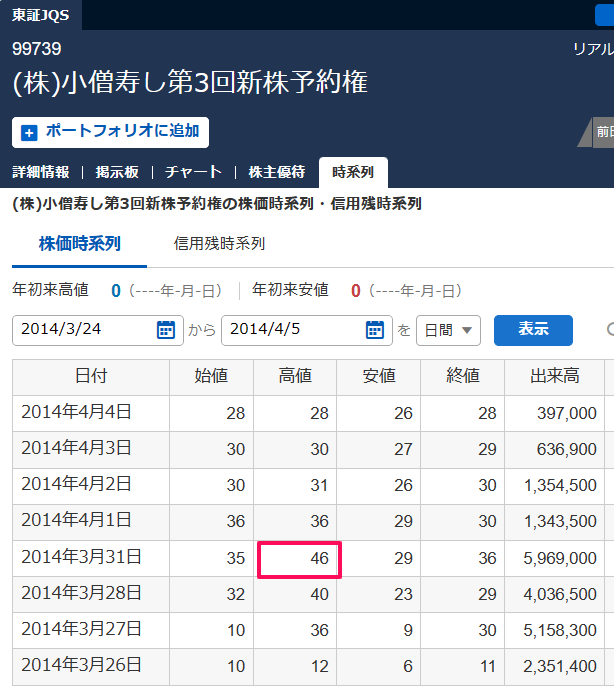
Task: Expand the 日間 interval dropdown
Action: 448,330
